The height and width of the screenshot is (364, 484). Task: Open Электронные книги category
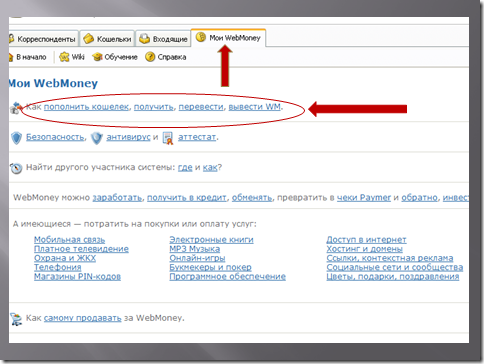[211, 240]
